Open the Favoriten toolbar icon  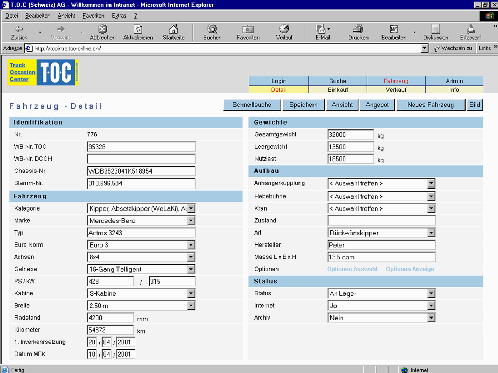(x=248, y=32)
